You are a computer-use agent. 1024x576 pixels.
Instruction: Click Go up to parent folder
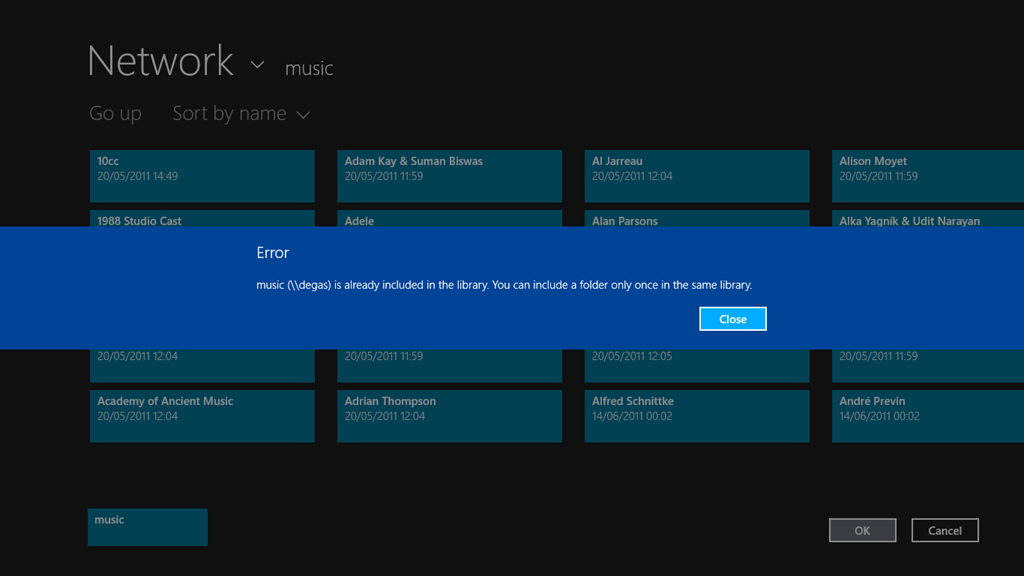(115, 114)
